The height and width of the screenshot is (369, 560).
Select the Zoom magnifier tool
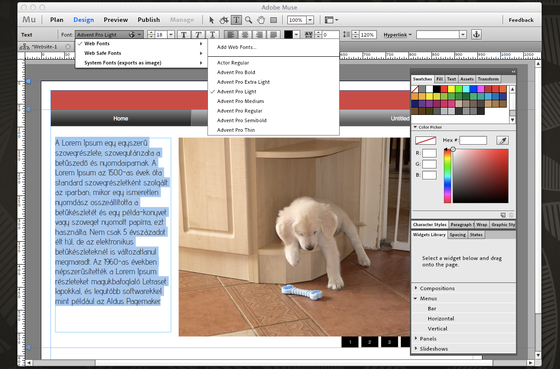249,20
